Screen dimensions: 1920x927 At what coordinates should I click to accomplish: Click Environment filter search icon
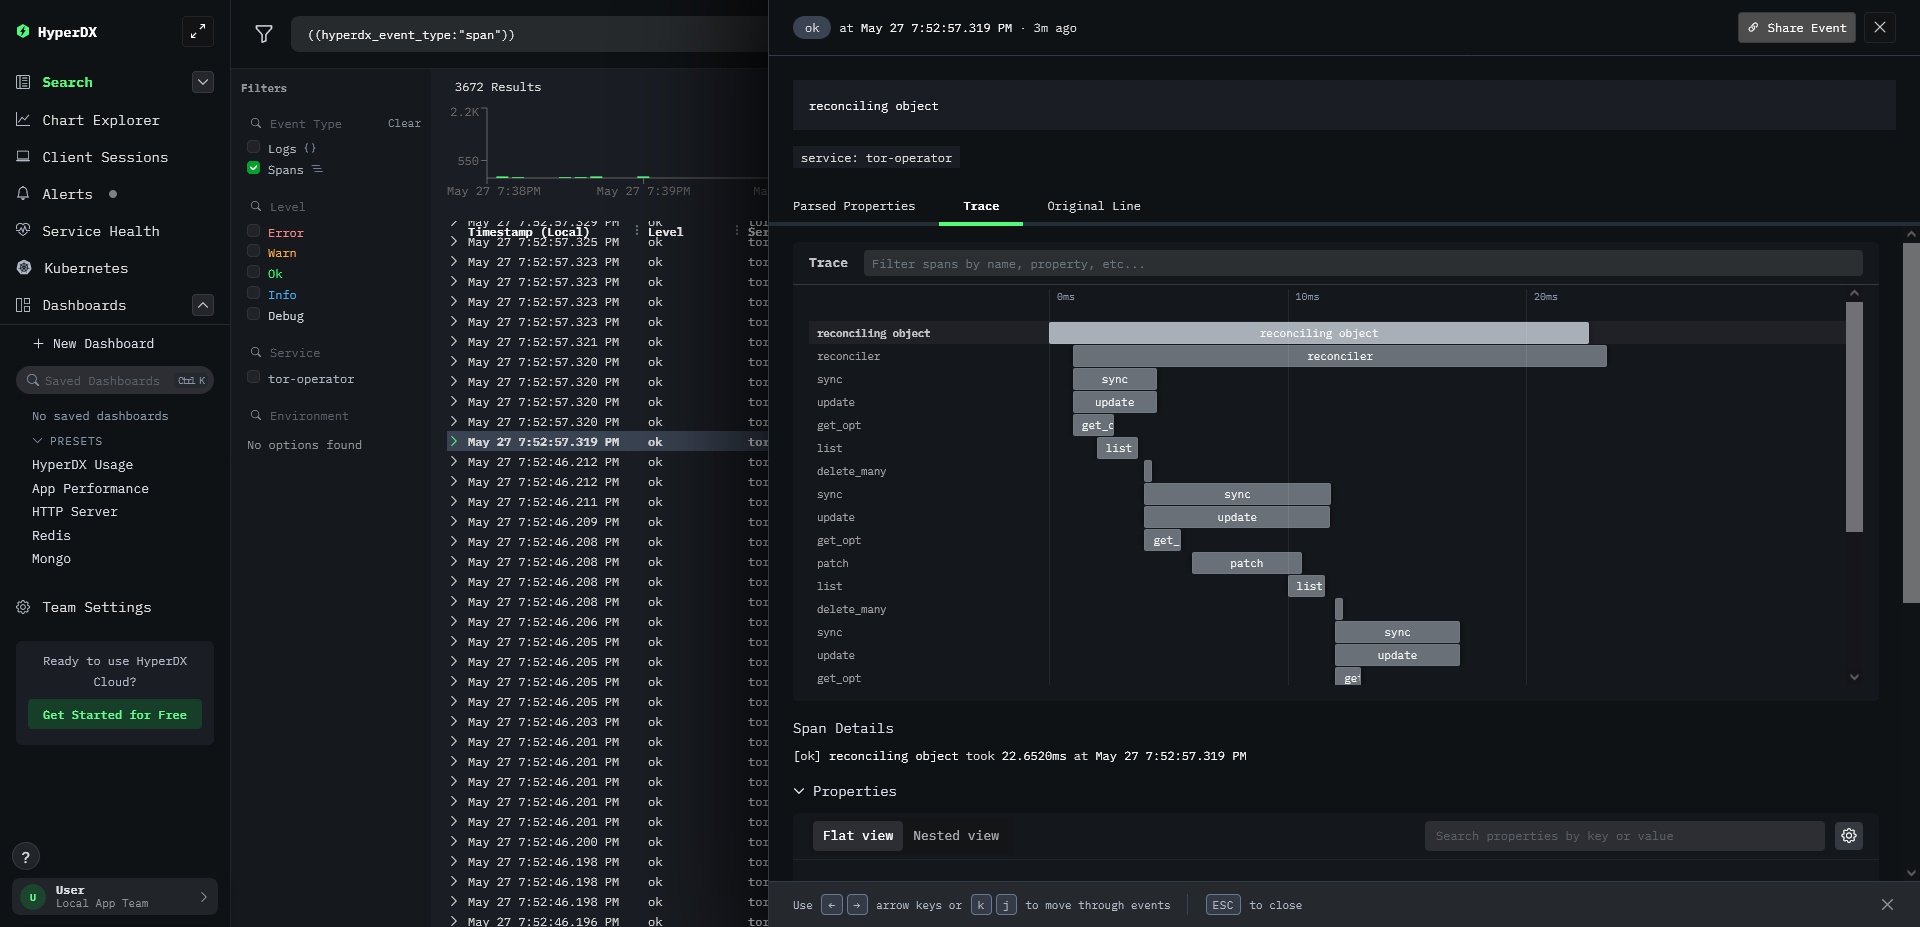256,415
